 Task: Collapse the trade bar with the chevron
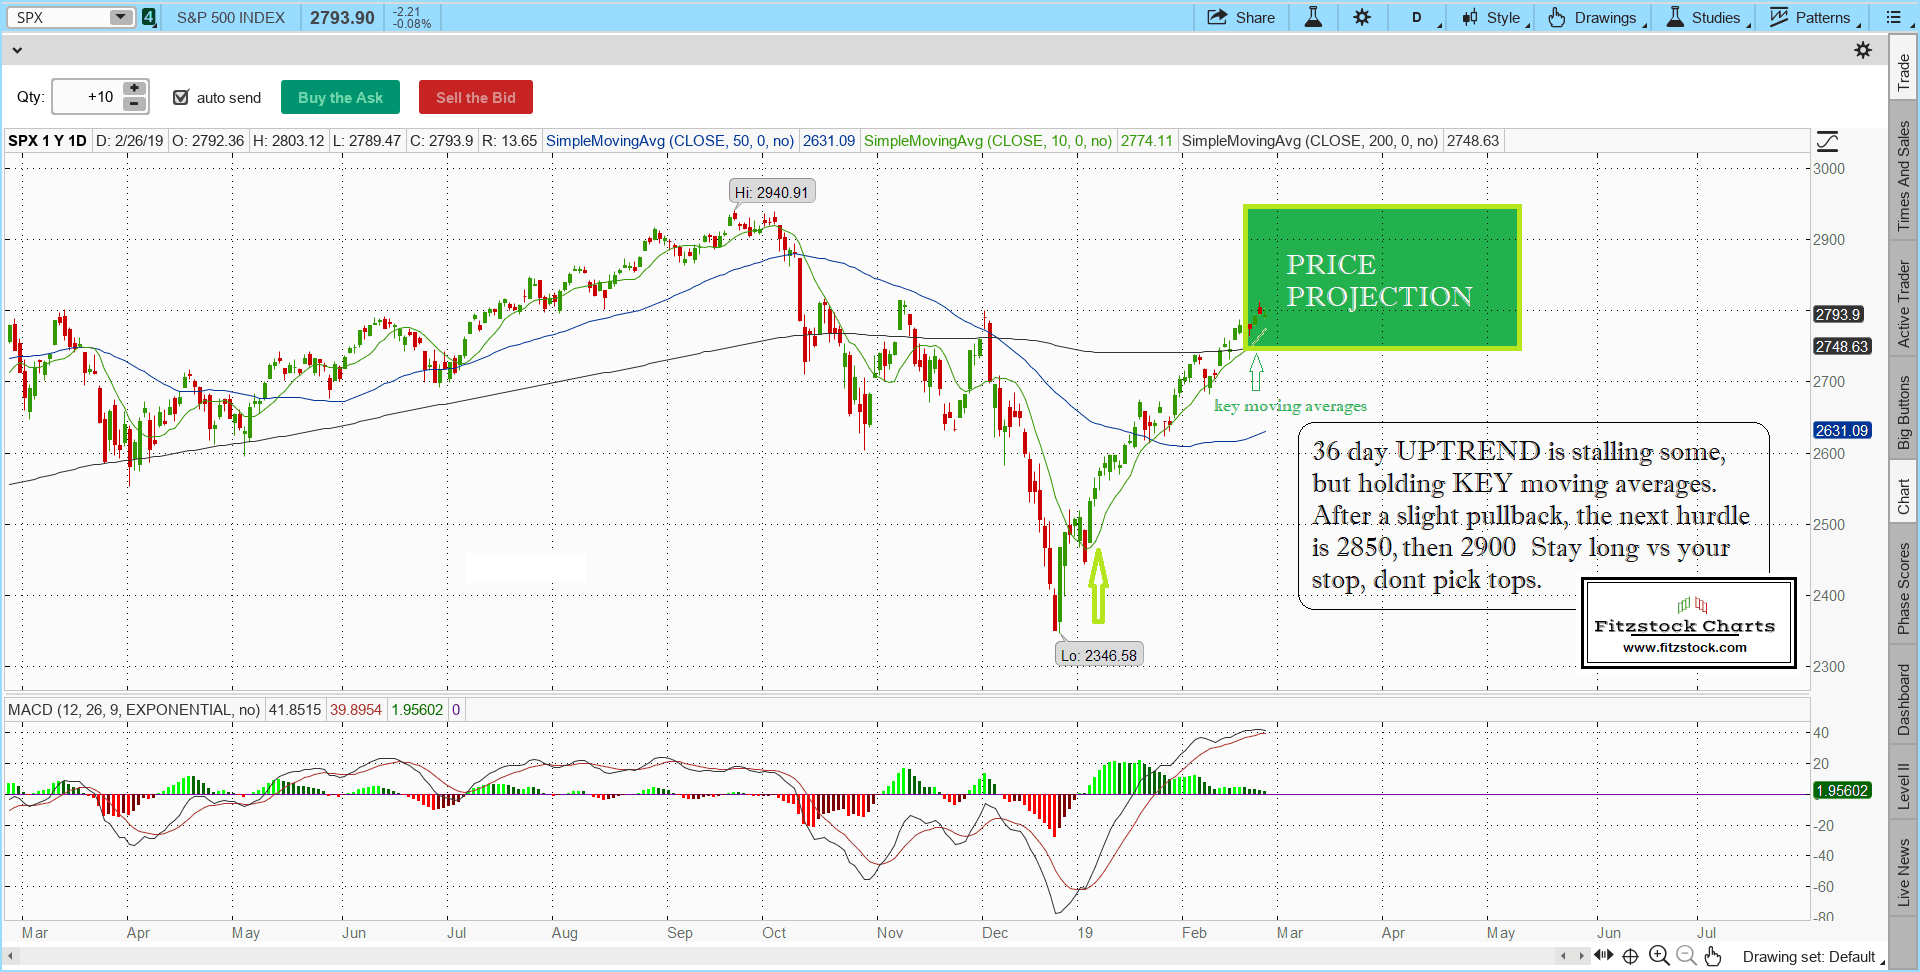pos(16,50)
